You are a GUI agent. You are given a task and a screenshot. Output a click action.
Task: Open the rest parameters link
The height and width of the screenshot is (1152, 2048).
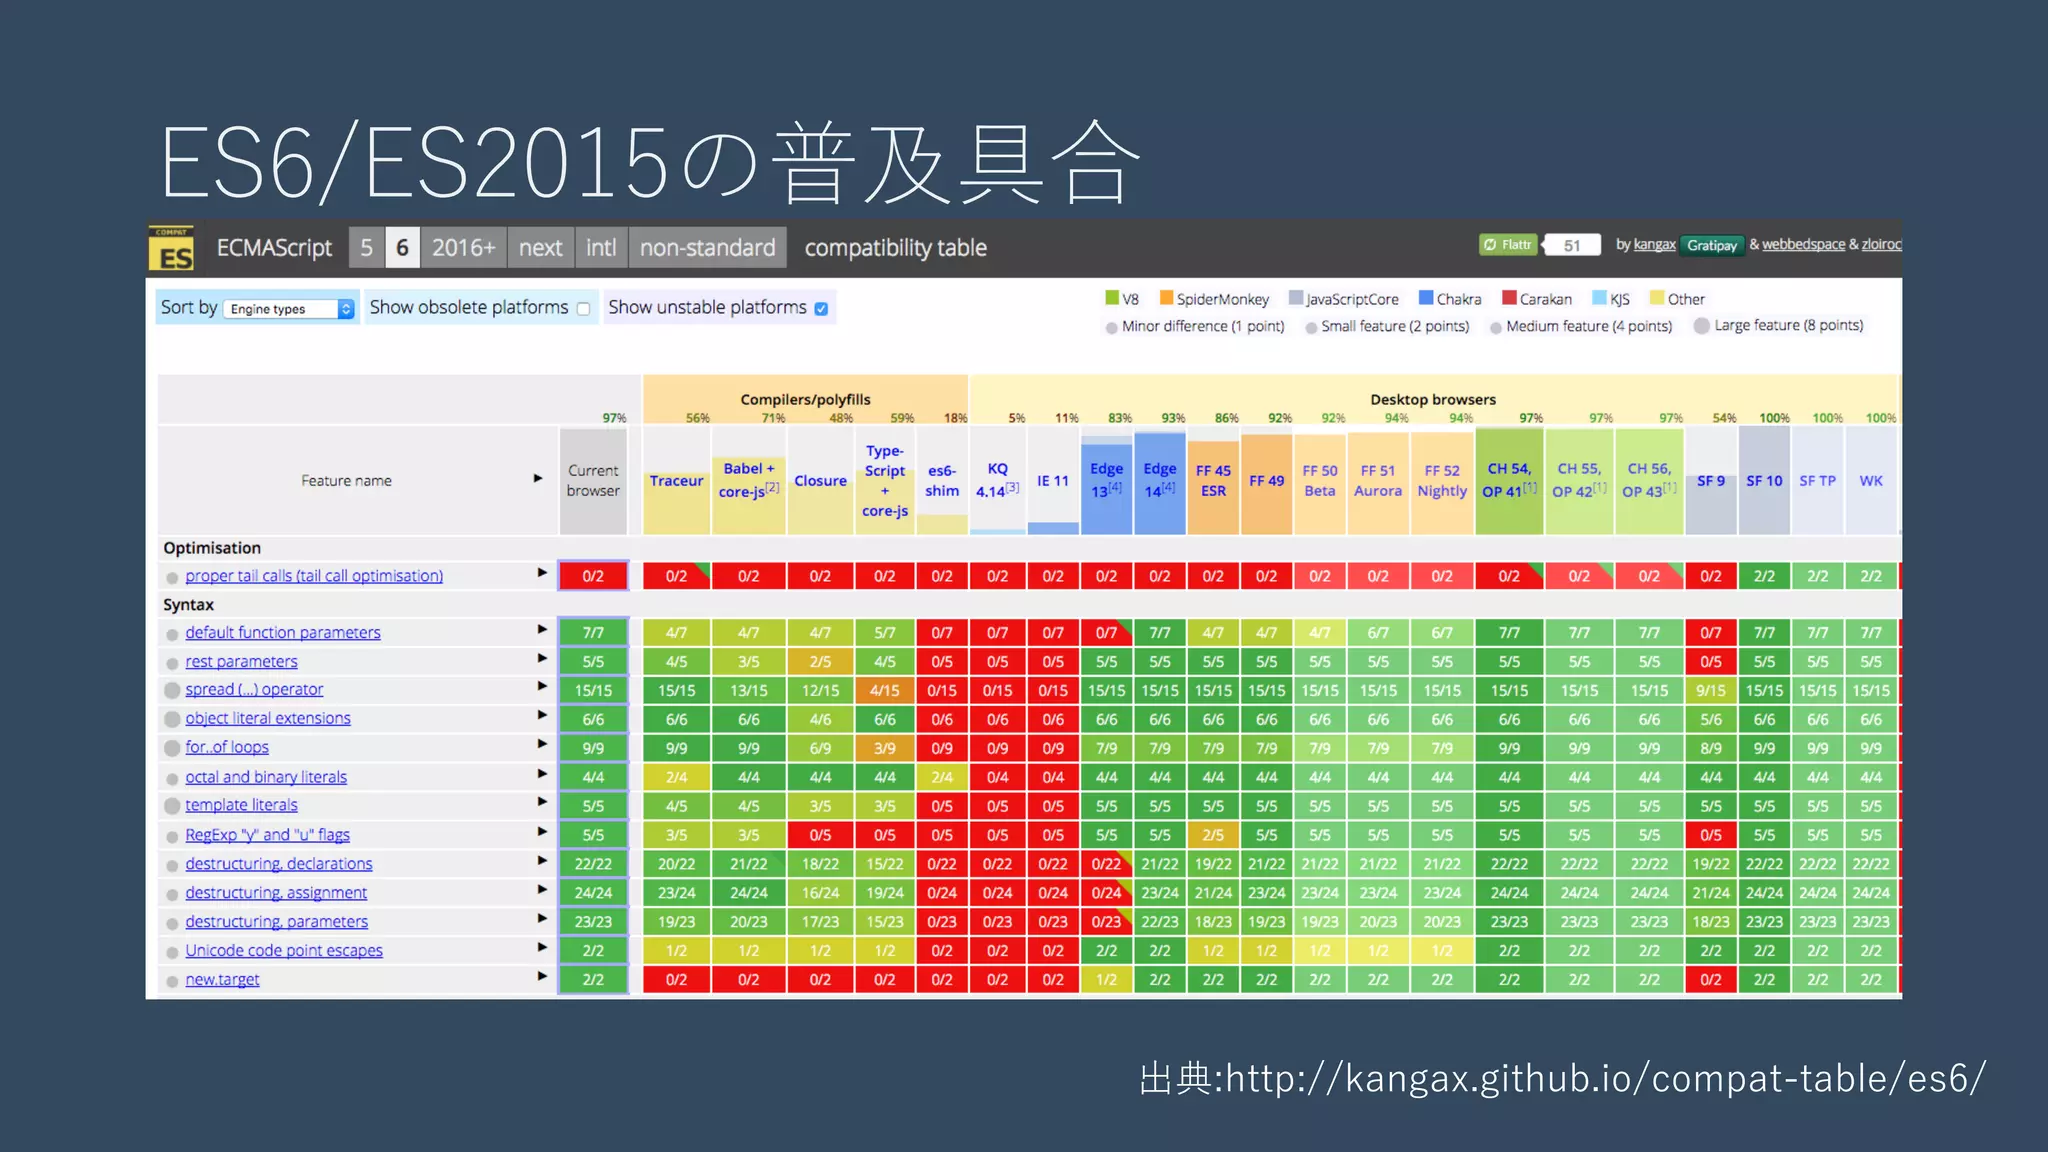pos(241,662)
